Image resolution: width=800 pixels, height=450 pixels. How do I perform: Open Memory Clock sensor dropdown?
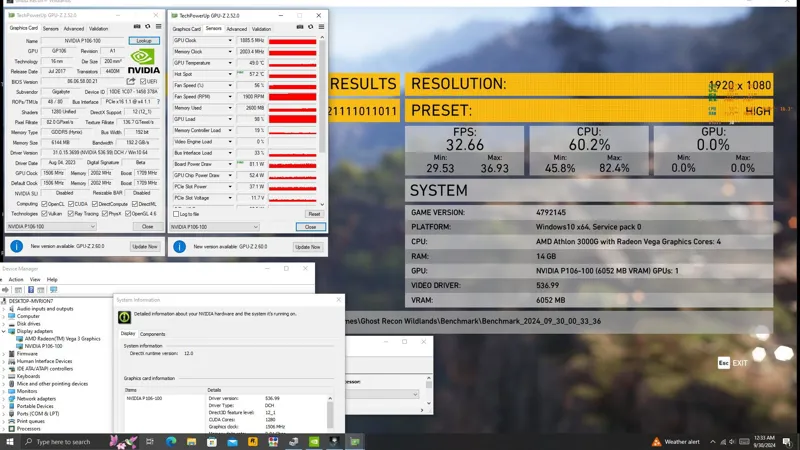(230, 52)
